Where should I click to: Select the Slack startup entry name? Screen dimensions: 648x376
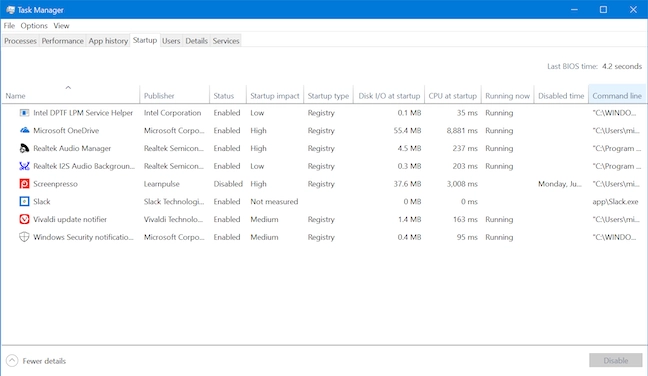pos(42,202)
